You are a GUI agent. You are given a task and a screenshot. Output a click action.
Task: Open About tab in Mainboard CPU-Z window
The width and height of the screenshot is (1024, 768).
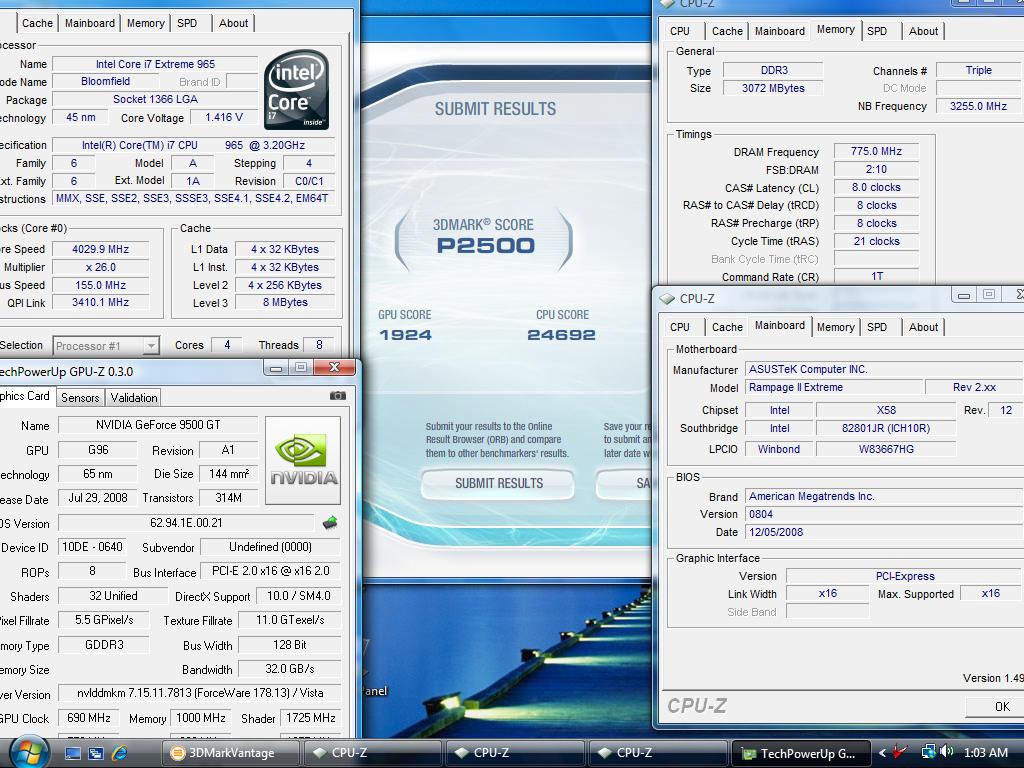923,327
